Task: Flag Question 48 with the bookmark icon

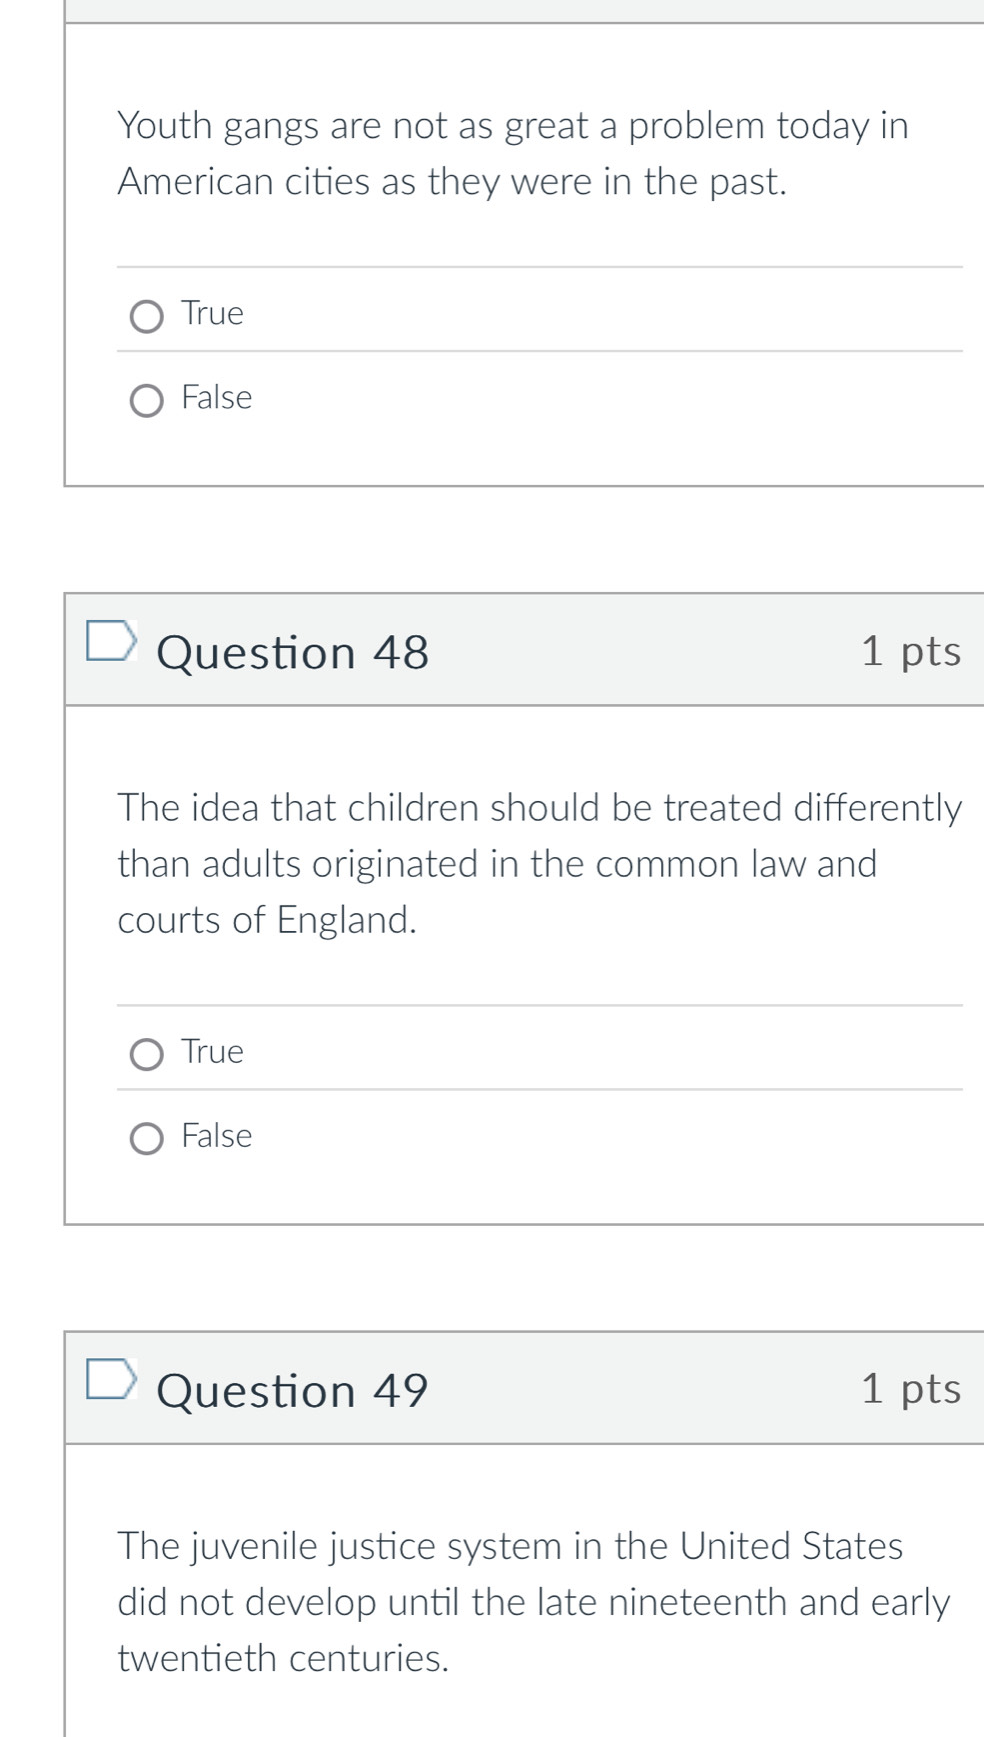Action: [110, 641]
